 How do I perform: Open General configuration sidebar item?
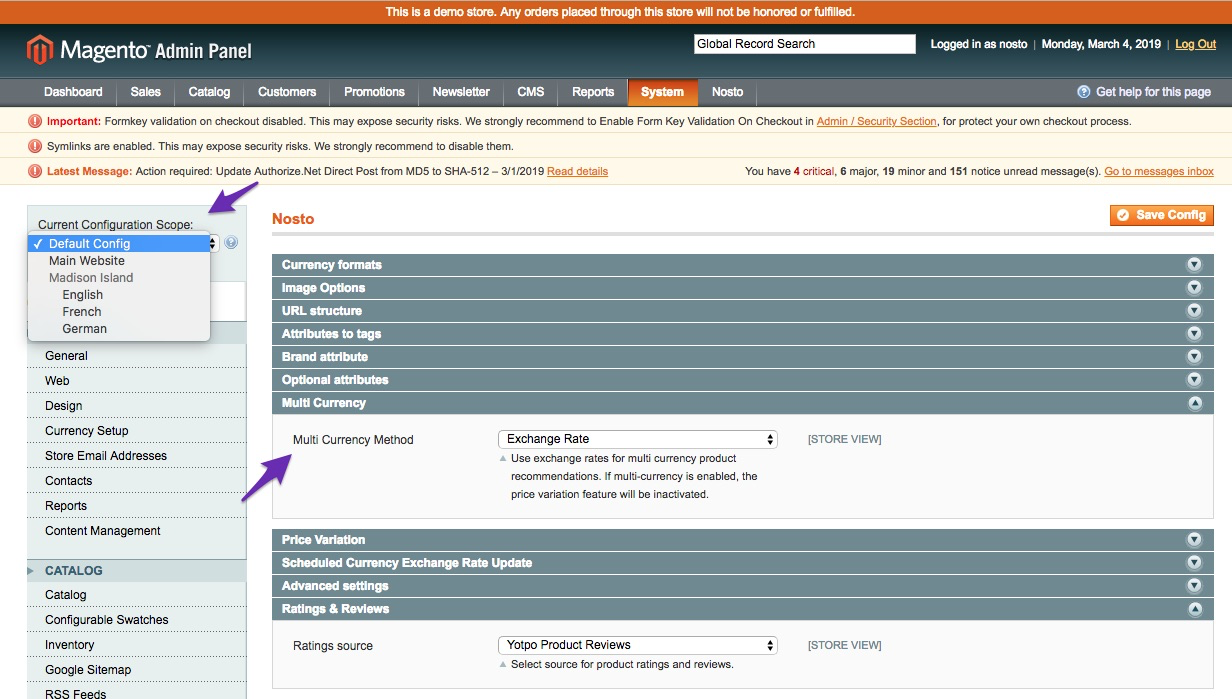136,356
